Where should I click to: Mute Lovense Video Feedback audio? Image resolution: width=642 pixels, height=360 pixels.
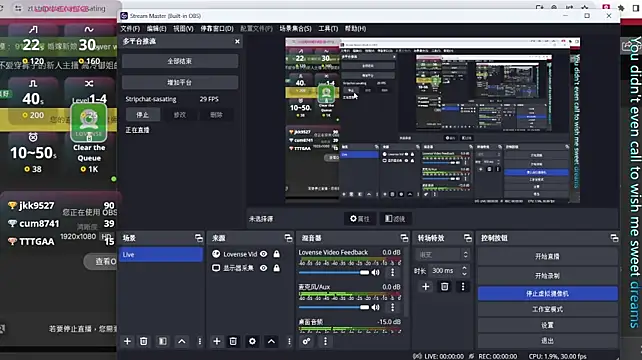(375, 272)
